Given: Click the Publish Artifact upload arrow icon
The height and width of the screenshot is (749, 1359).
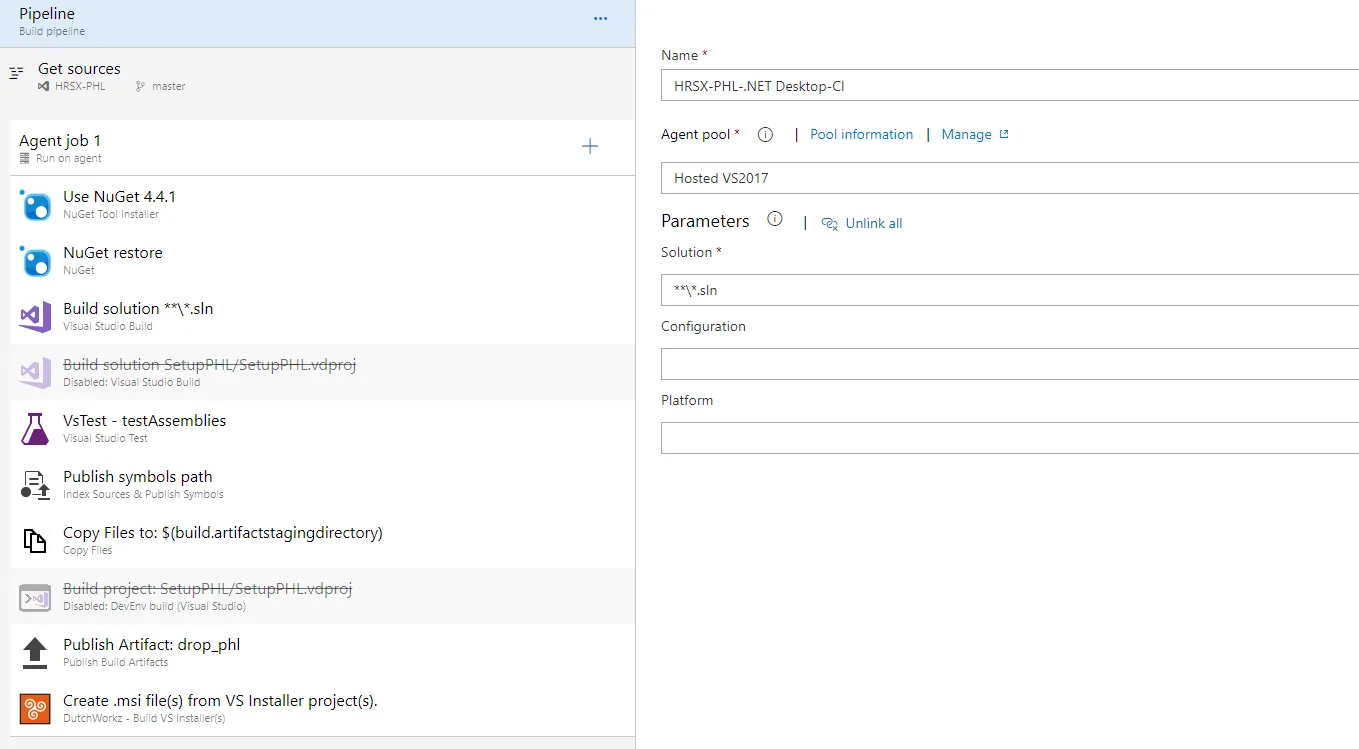Looking at the screenshot, I should (36, 653).
